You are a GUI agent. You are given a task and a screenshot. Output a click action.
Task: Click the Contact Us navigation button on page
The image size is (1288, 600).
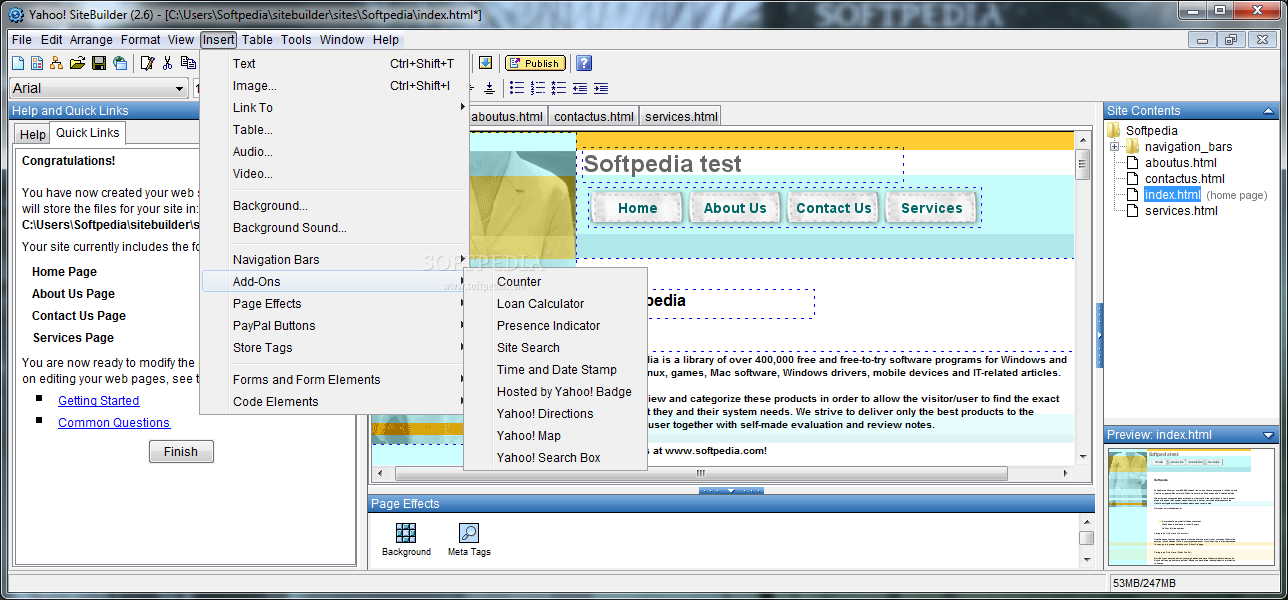click(834, 208)
